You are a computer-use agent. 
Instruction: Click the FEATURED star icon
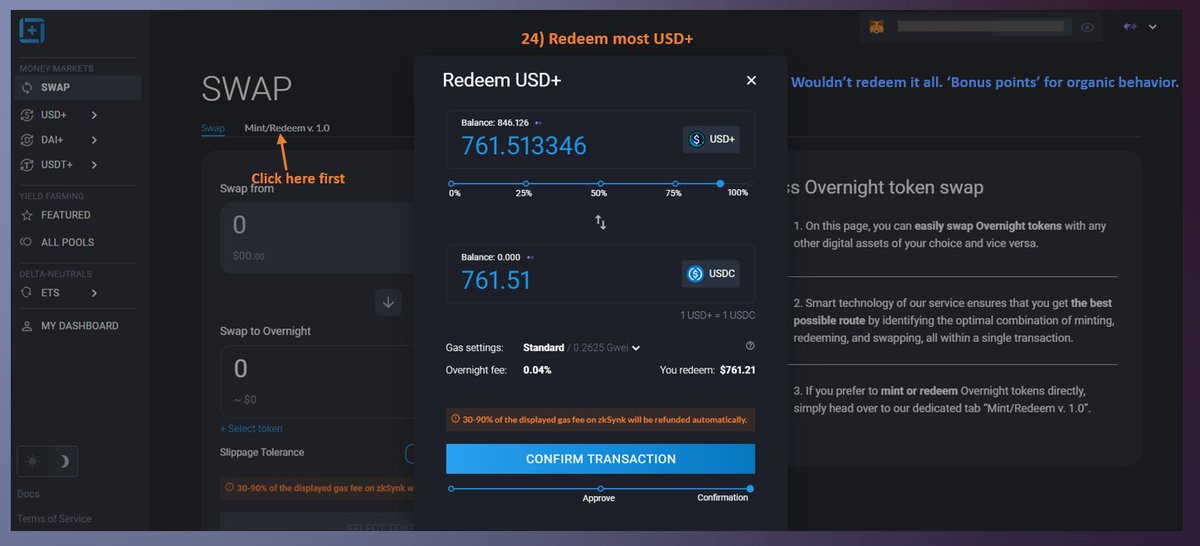click(x=27, y=215)
